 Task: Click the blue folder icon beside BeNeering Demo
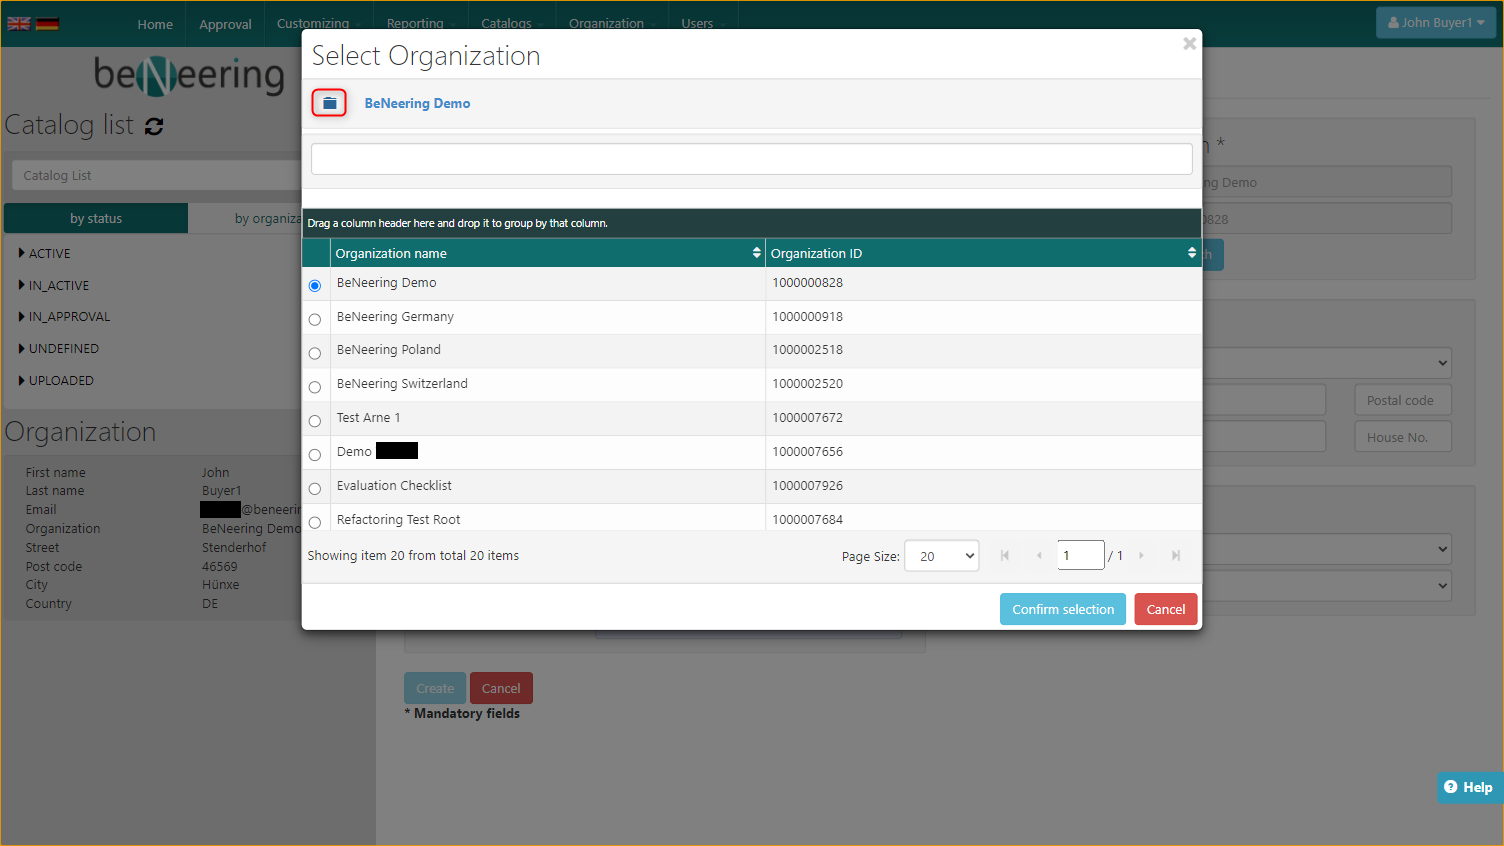[329, 103]
